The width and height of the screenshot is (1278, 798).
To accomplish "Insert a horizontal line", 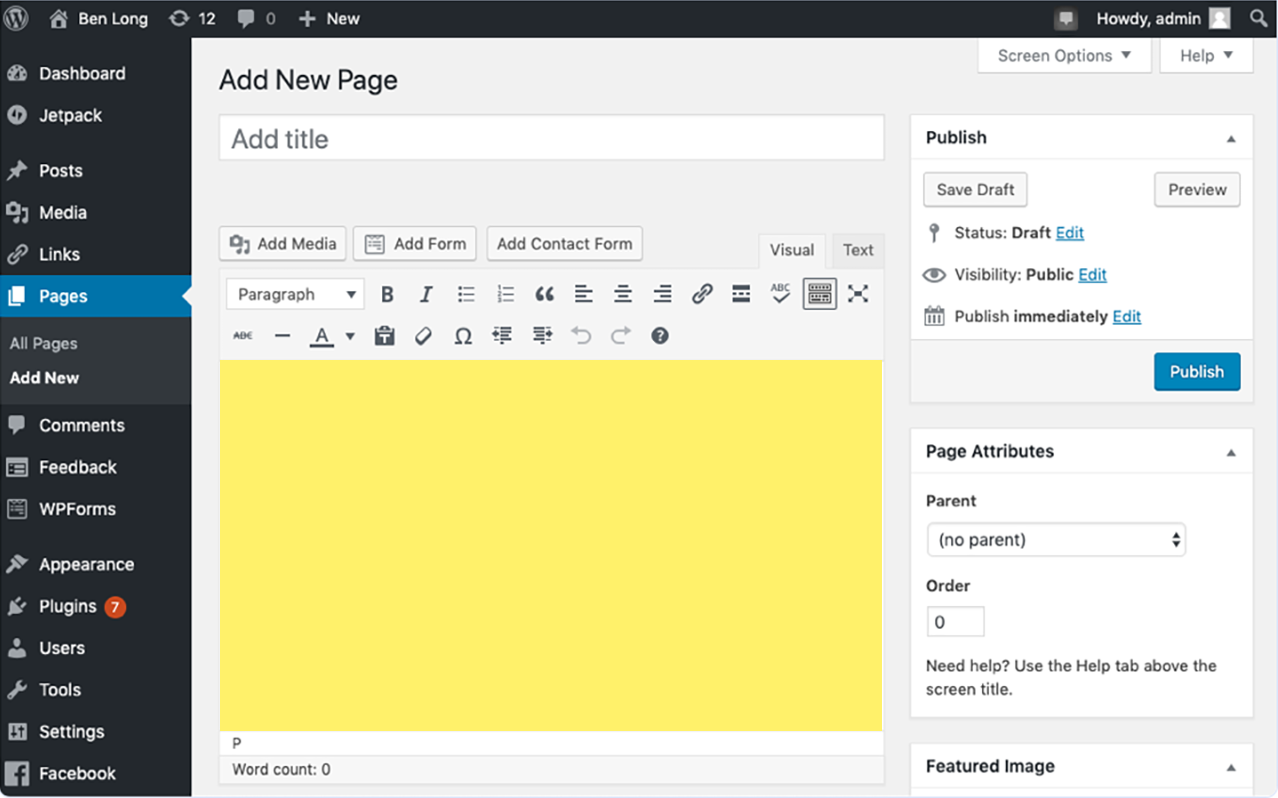I will [x=282, y=336].
